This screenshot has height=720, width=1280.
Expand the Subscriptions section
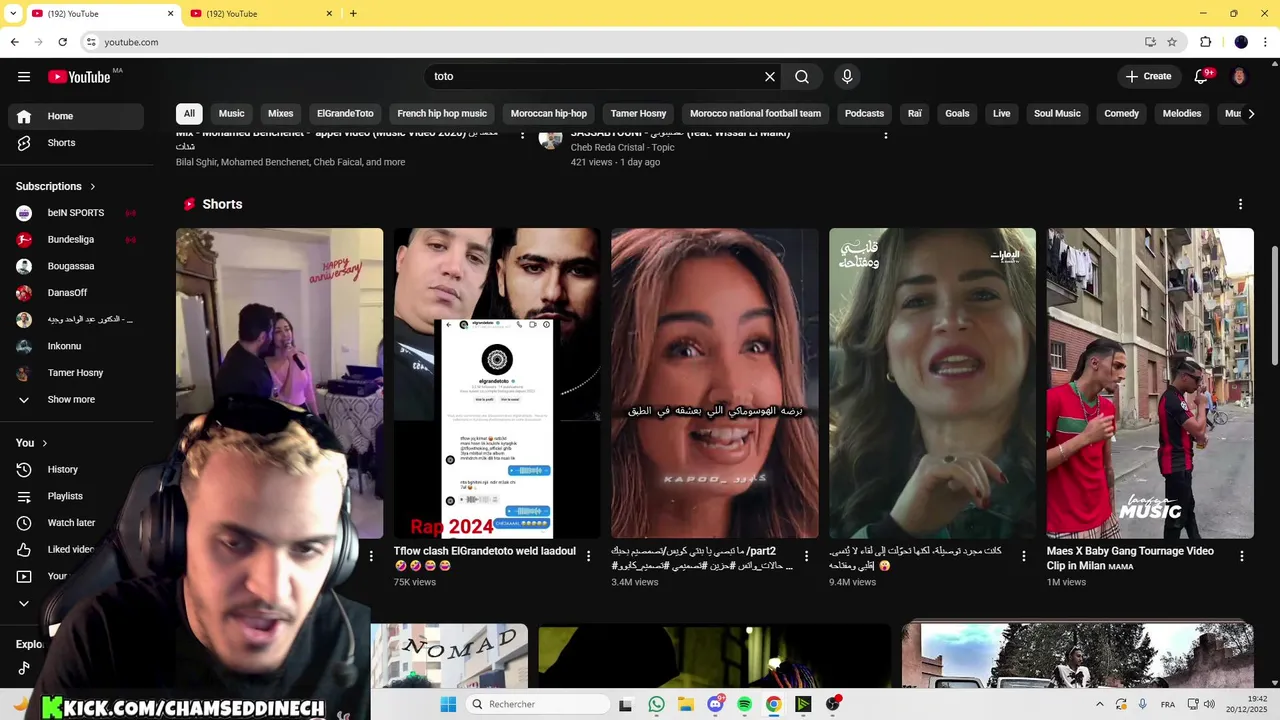[x=56, y=186]
